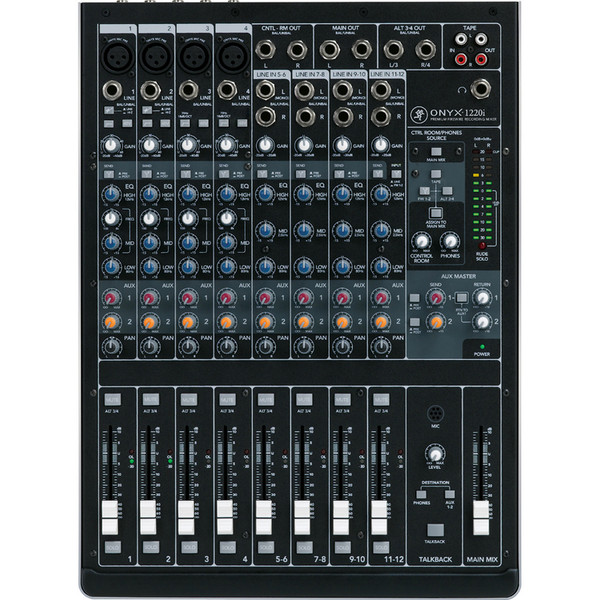Screen dimensions: 600x600
Task: Click the CNTL-RM OUT R jack
Action: coord(297,50)
